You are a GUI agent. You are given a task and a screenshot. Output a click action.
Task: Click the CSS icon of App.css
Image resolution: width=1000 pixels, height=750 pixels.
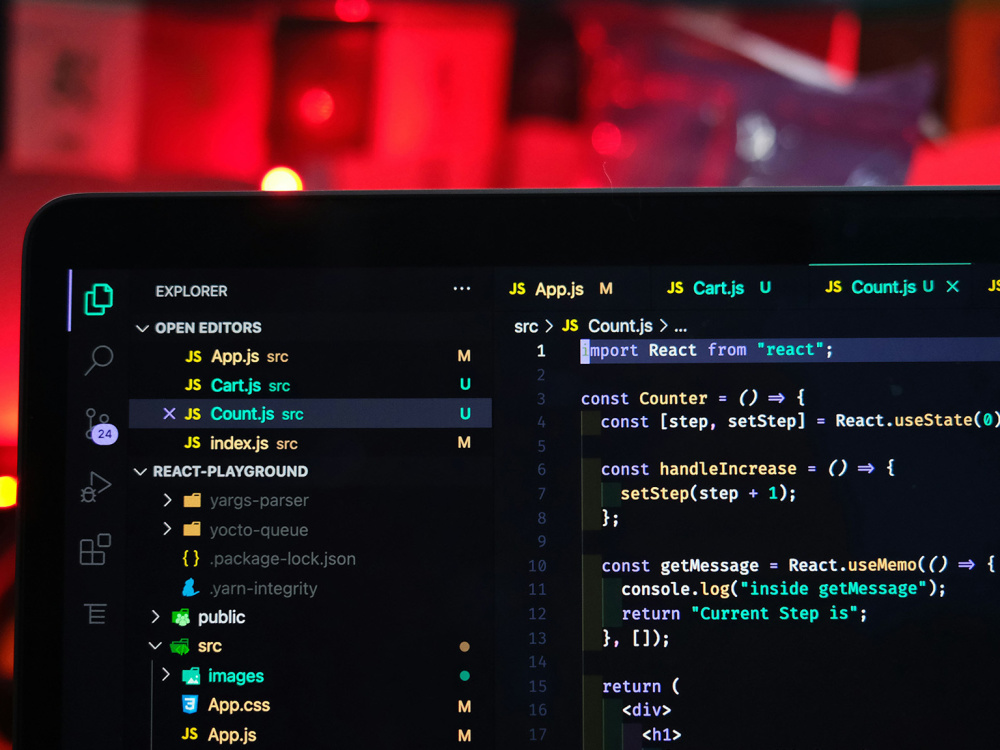[189, 704]
